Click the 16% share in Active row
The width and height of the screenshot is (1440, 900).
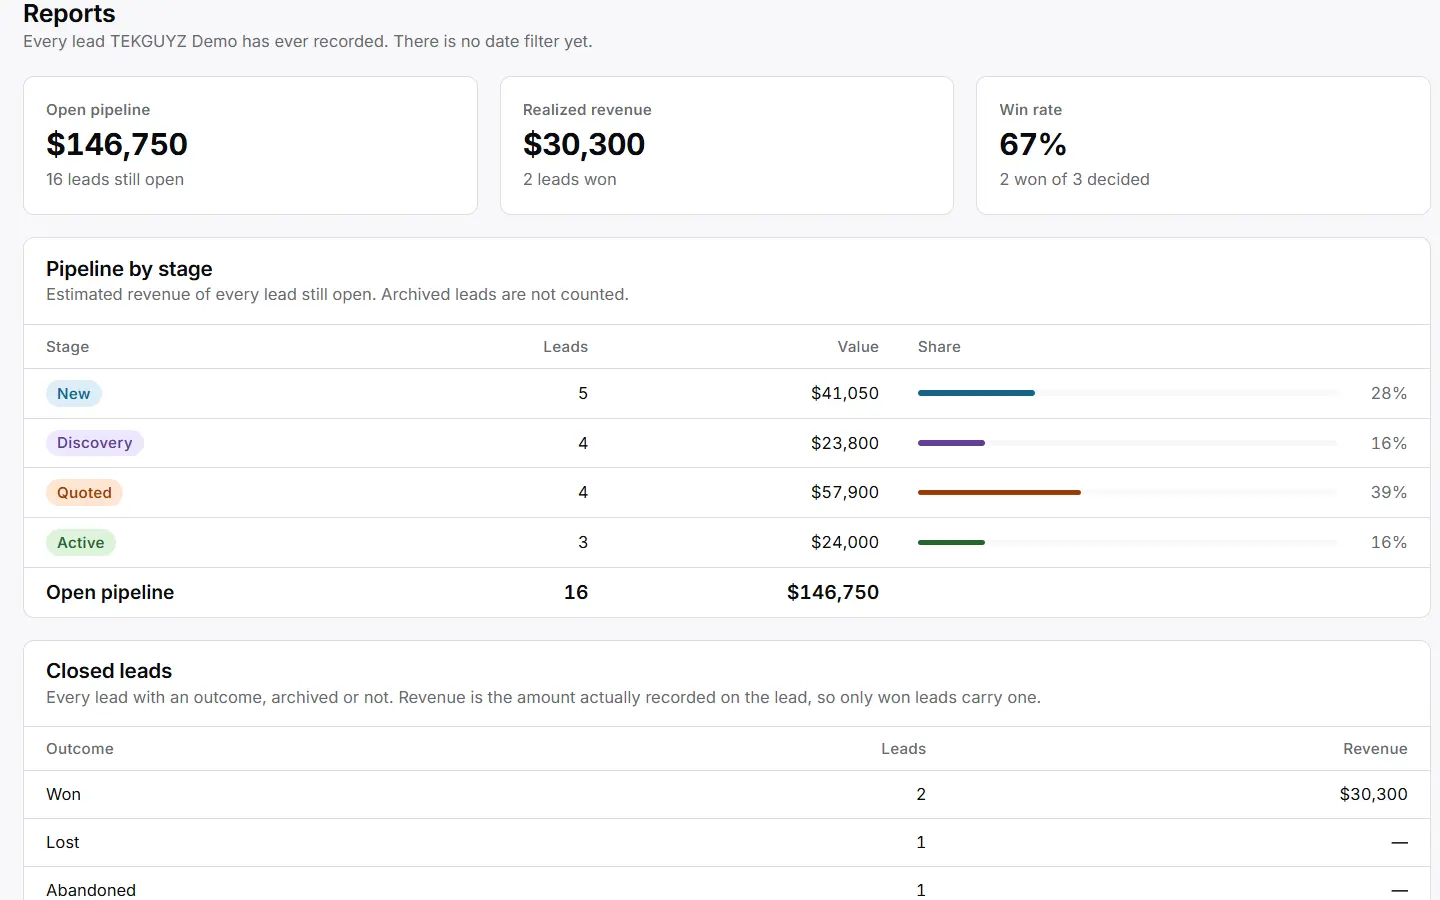(1389, 543)
